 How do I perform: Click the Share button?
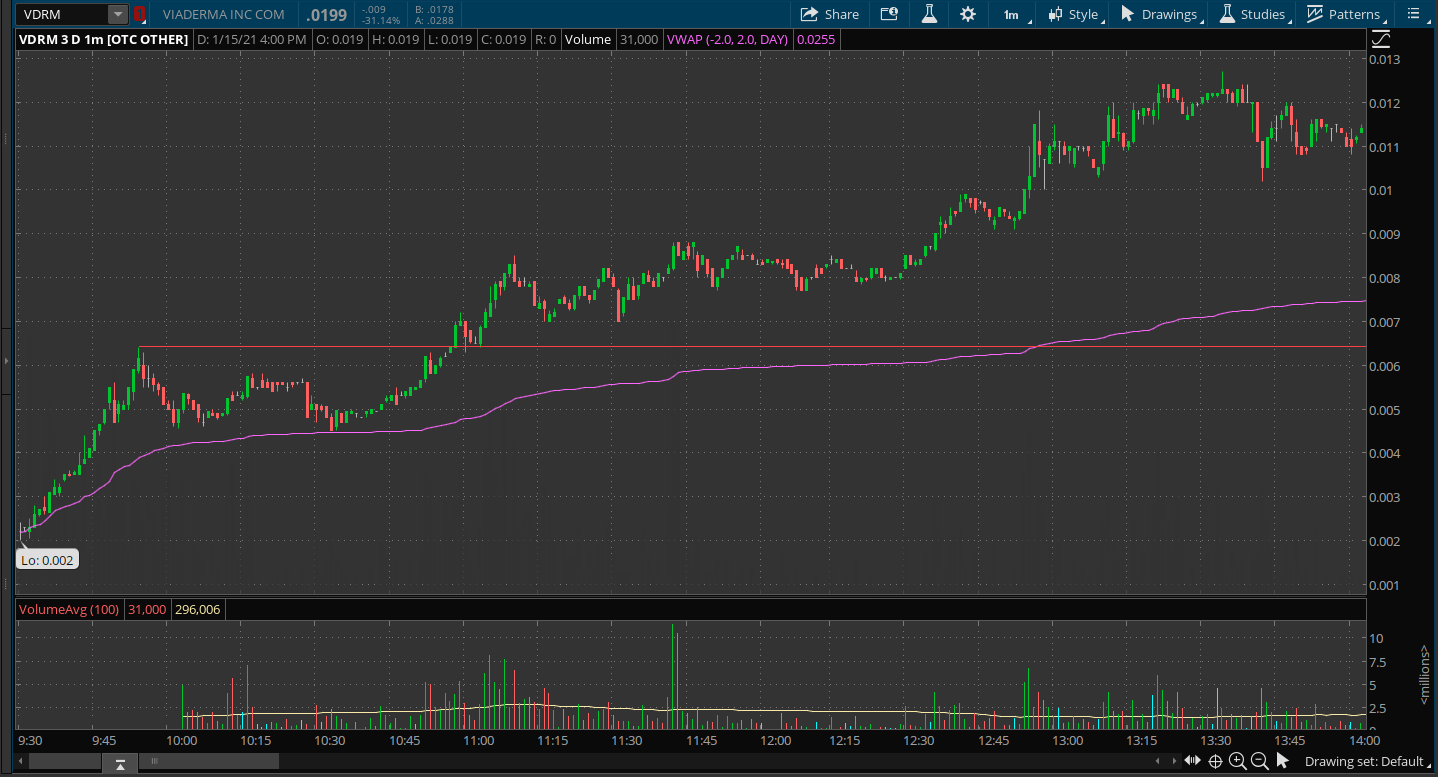829,14
